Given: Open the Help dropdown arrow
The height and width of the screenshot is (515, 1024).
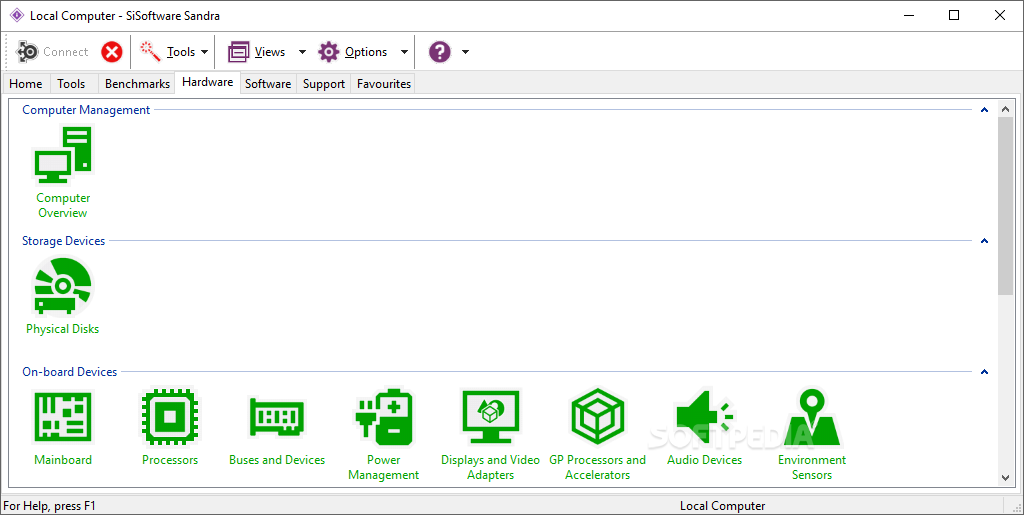Looking at the screenshot, I should (465, 52).
